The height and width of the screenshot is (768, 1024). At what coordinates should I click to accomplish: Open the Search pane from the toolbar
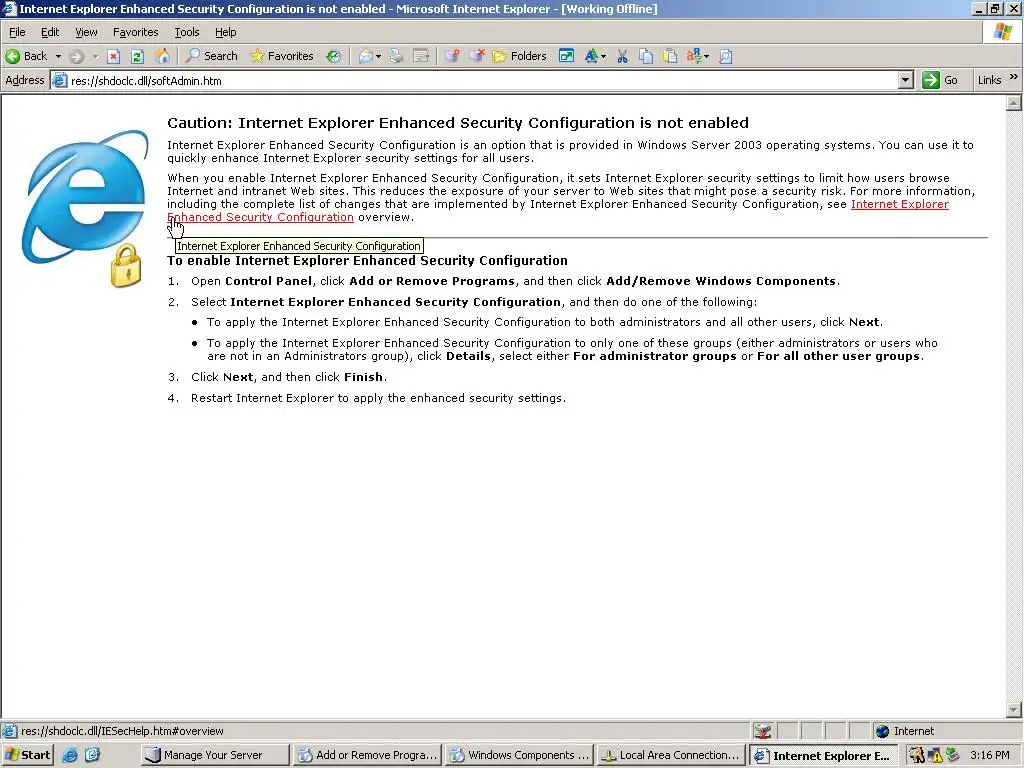211,56
